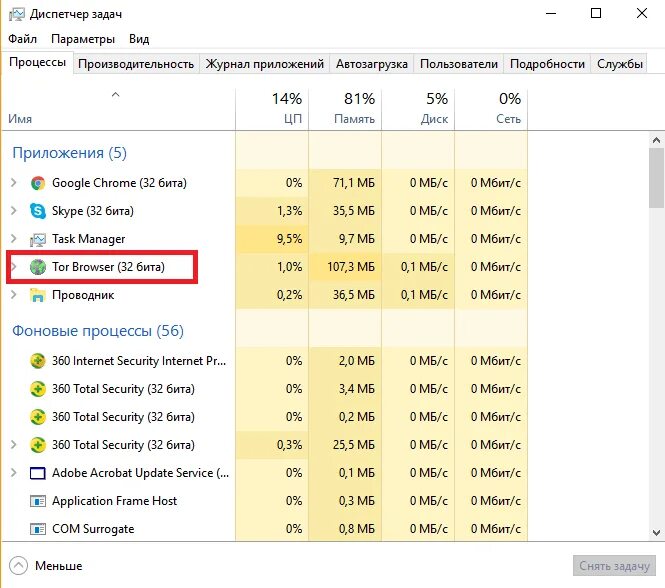Click the vertical scrollbar thumb
Viewport: 665px width, 588px height.
(656, 178)
